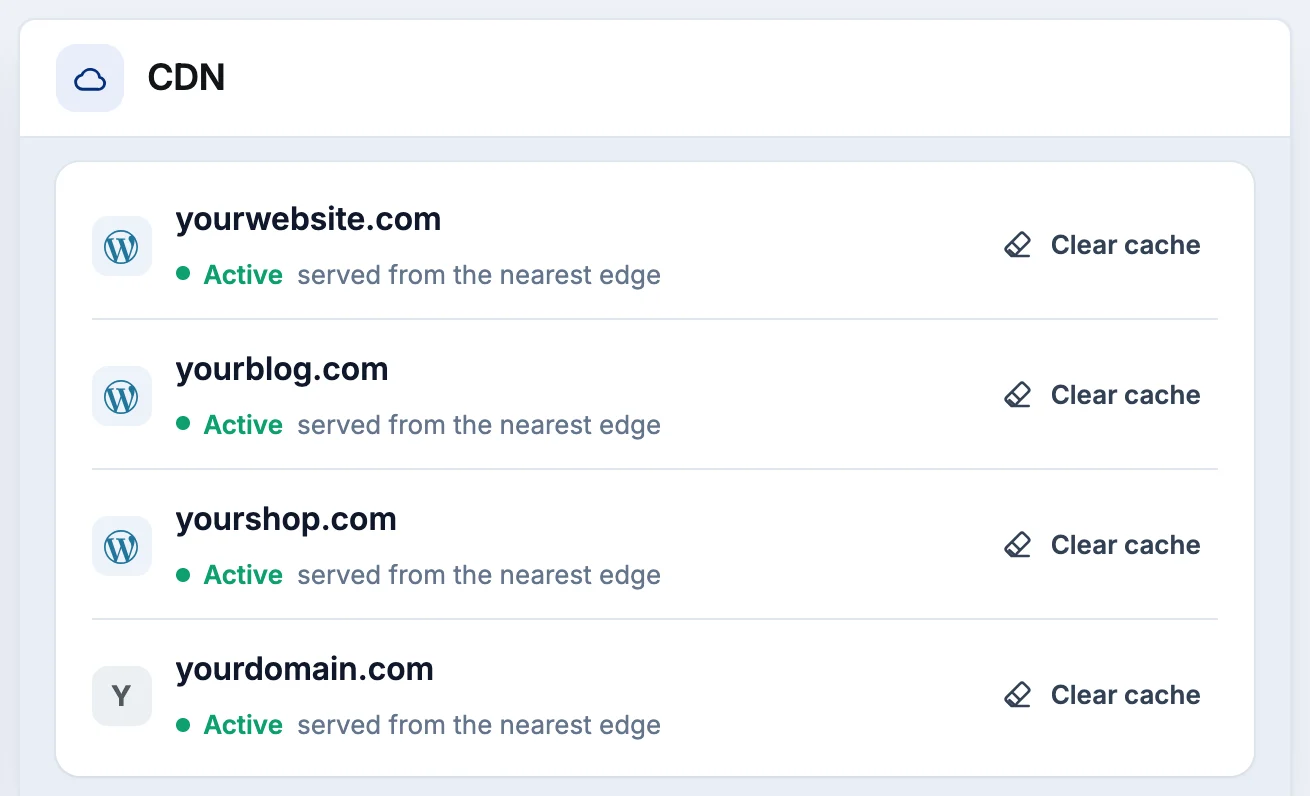Click the Active status of yourwebsite.com
This screenshot has height=796, width=1310.
(x=243, y=275)
